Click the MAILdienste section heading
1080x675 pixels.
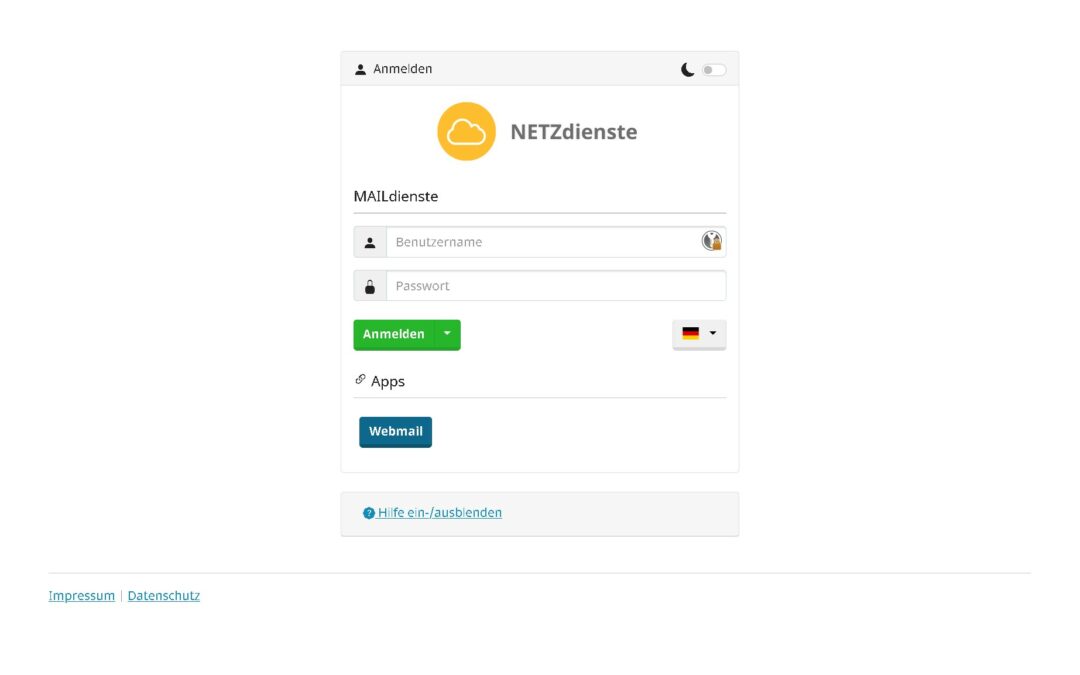[395, 196]
